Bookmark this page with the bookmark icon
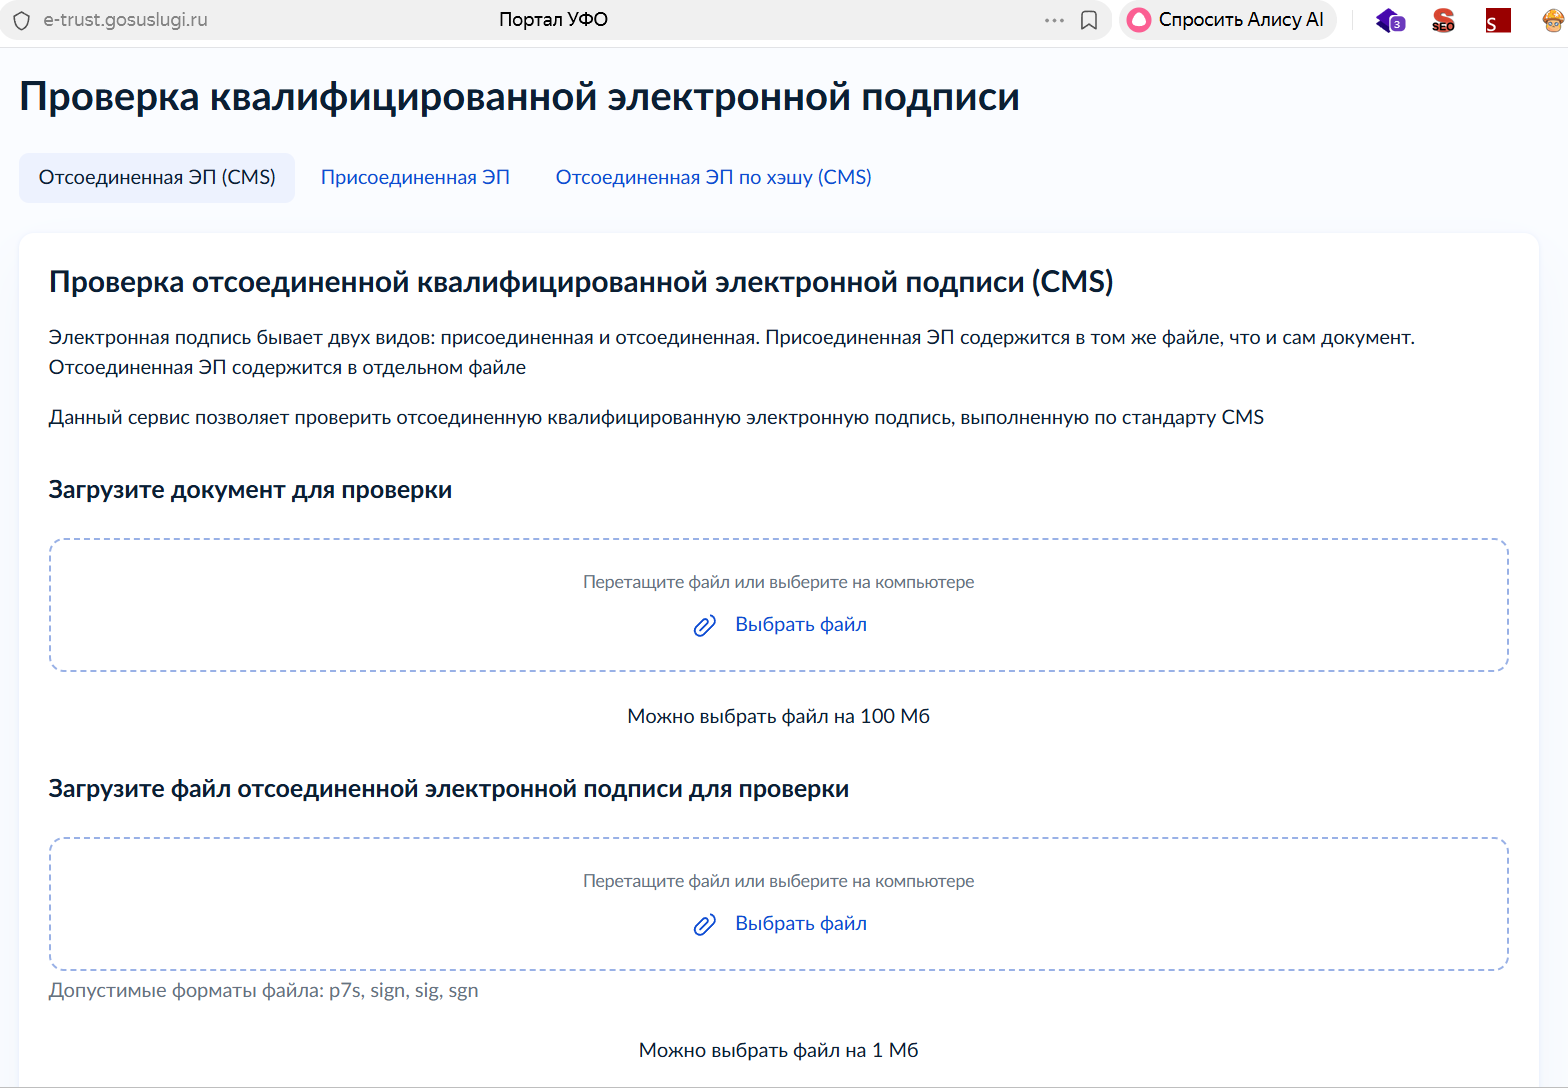Screen dimensions: 1568x1088 [x=1089, y=20]
